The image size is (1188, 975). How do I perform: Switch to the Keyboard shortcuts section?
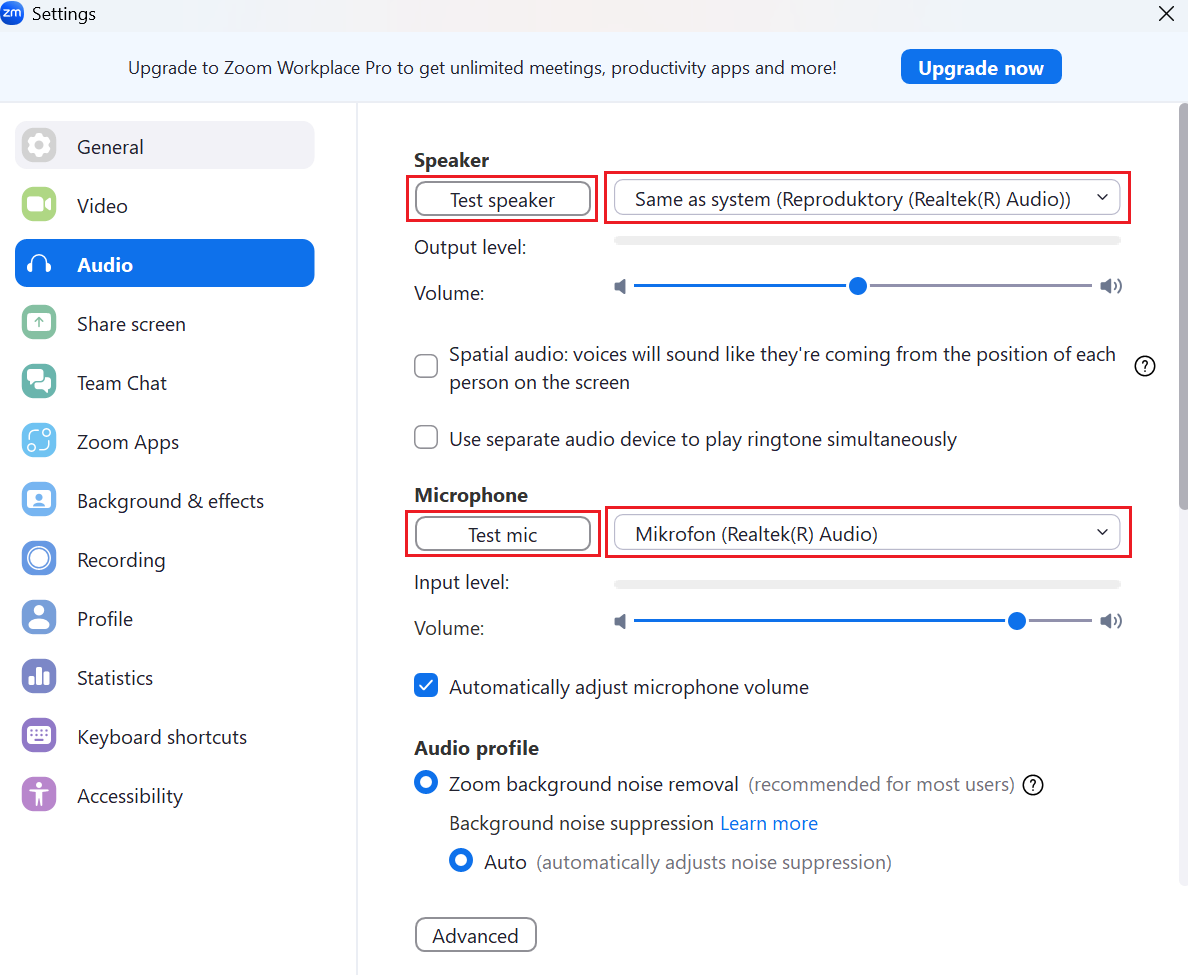click(162, 737)
